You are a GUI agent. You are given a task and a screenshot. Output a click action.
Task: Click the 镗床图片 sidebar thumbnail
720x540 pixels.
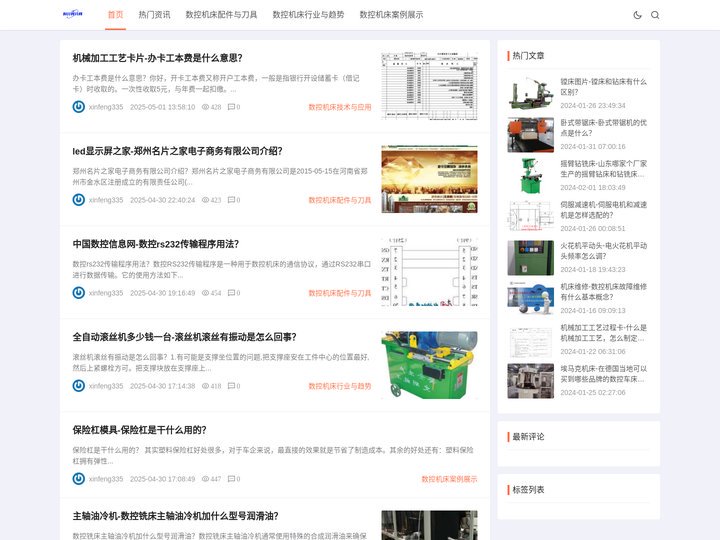(x=530, y=94)
